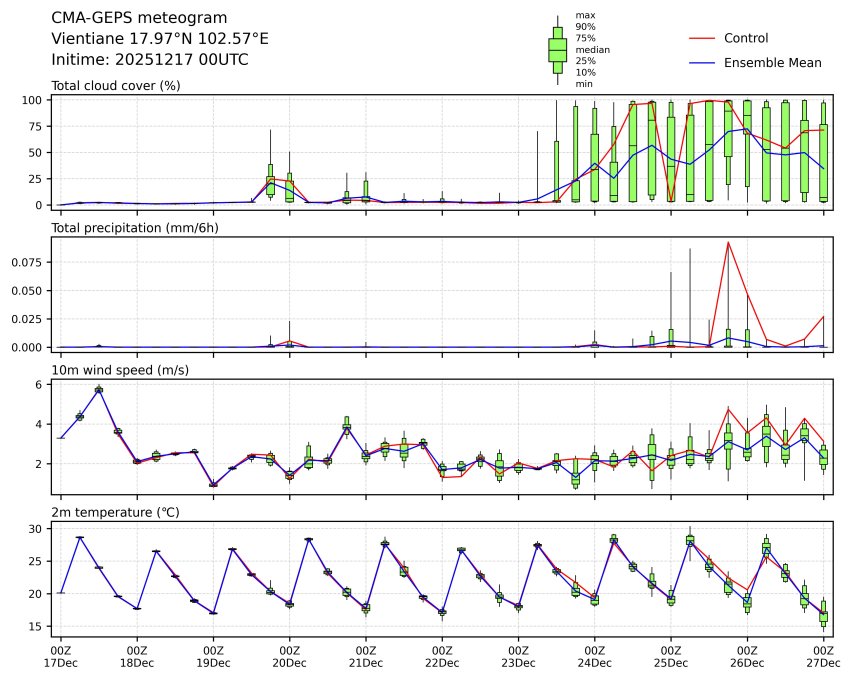The image size is (852, 680).
Task: Click the "CMA-GEPS meteogram" title
Action: pos(139,18)
